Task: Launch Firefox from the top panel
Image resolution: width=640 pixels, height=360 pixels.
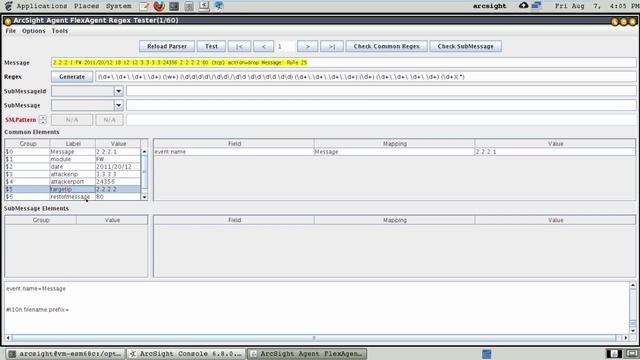Action: 159,6
